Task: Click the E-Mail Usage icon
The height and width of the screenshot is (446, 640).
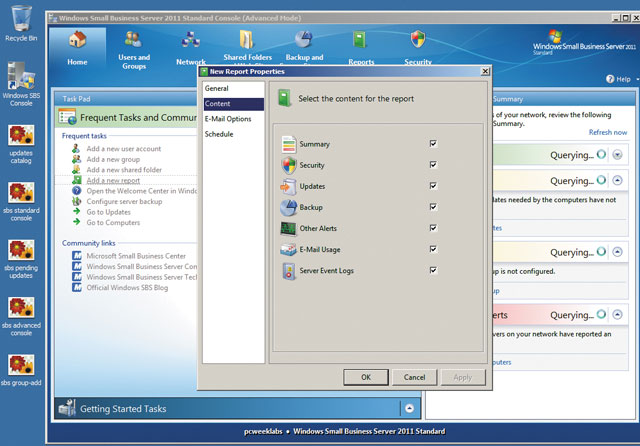Action: tap(289, 250)
